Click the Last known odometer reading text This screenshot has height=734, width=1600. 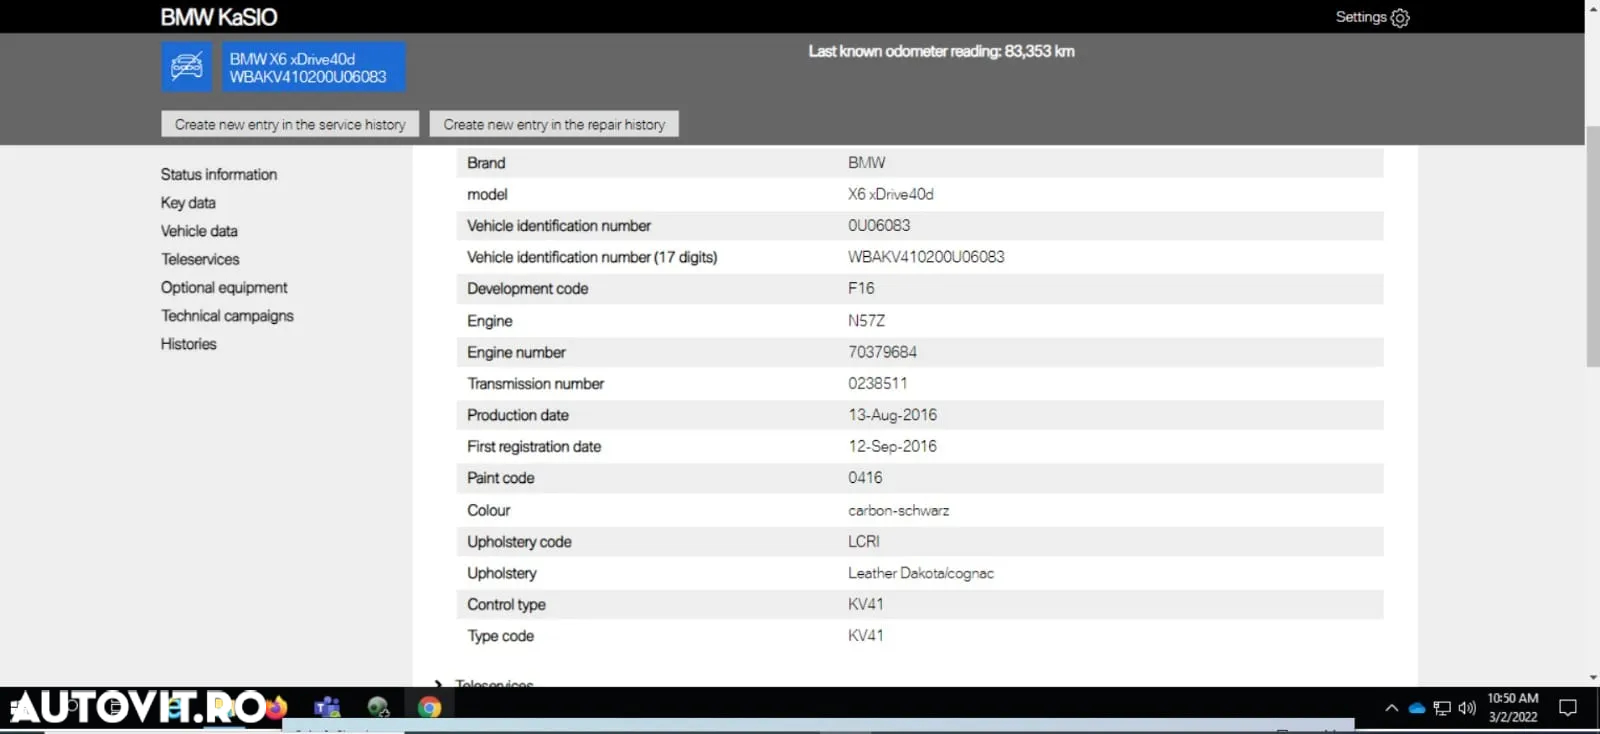pos(941,51)
